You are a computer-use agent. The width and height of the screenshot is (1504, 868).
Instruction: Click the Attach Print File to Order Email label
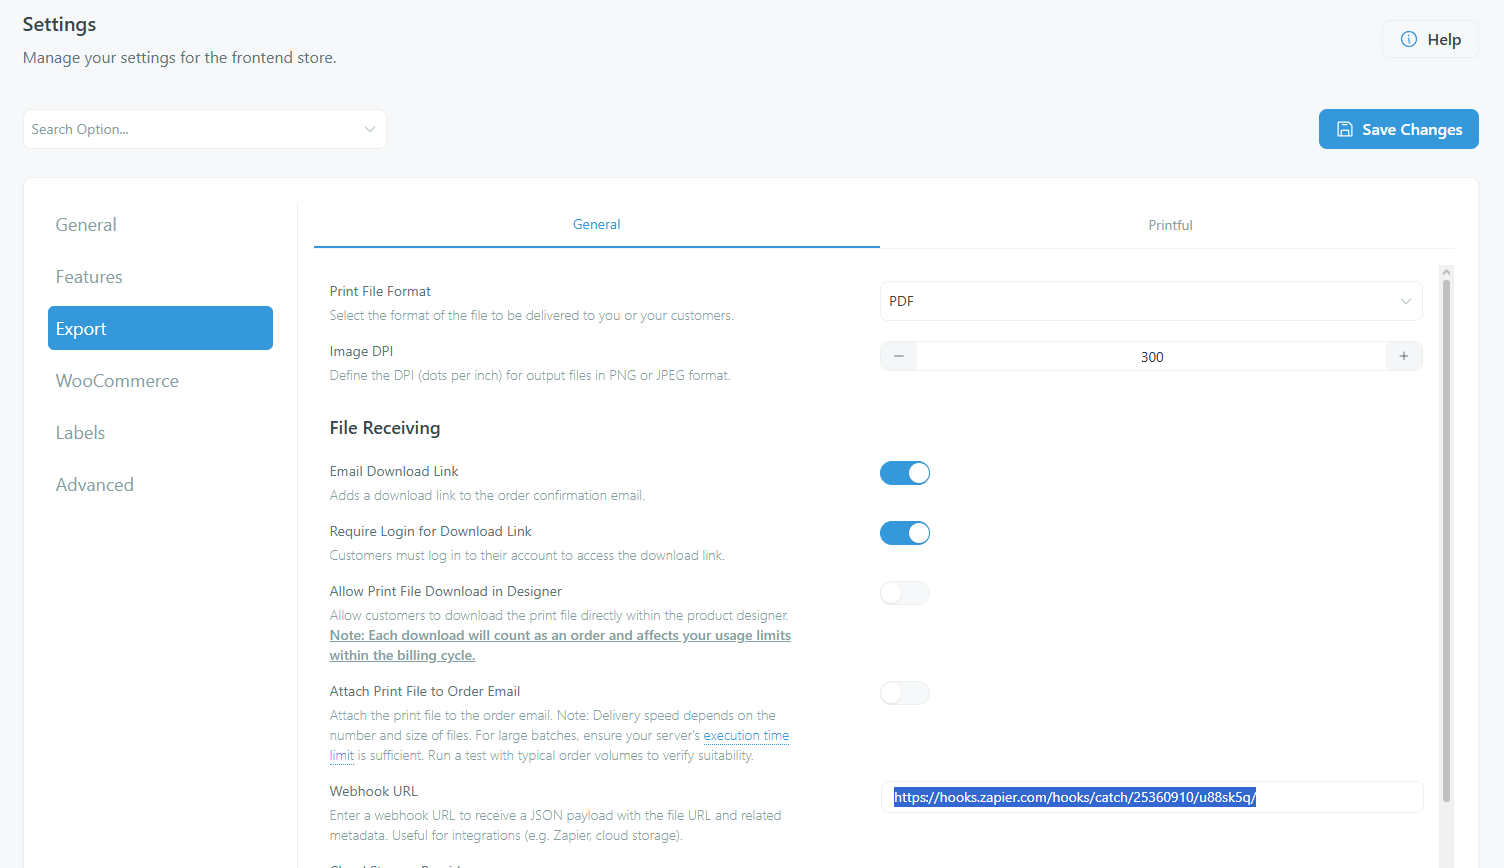point(425,691)
